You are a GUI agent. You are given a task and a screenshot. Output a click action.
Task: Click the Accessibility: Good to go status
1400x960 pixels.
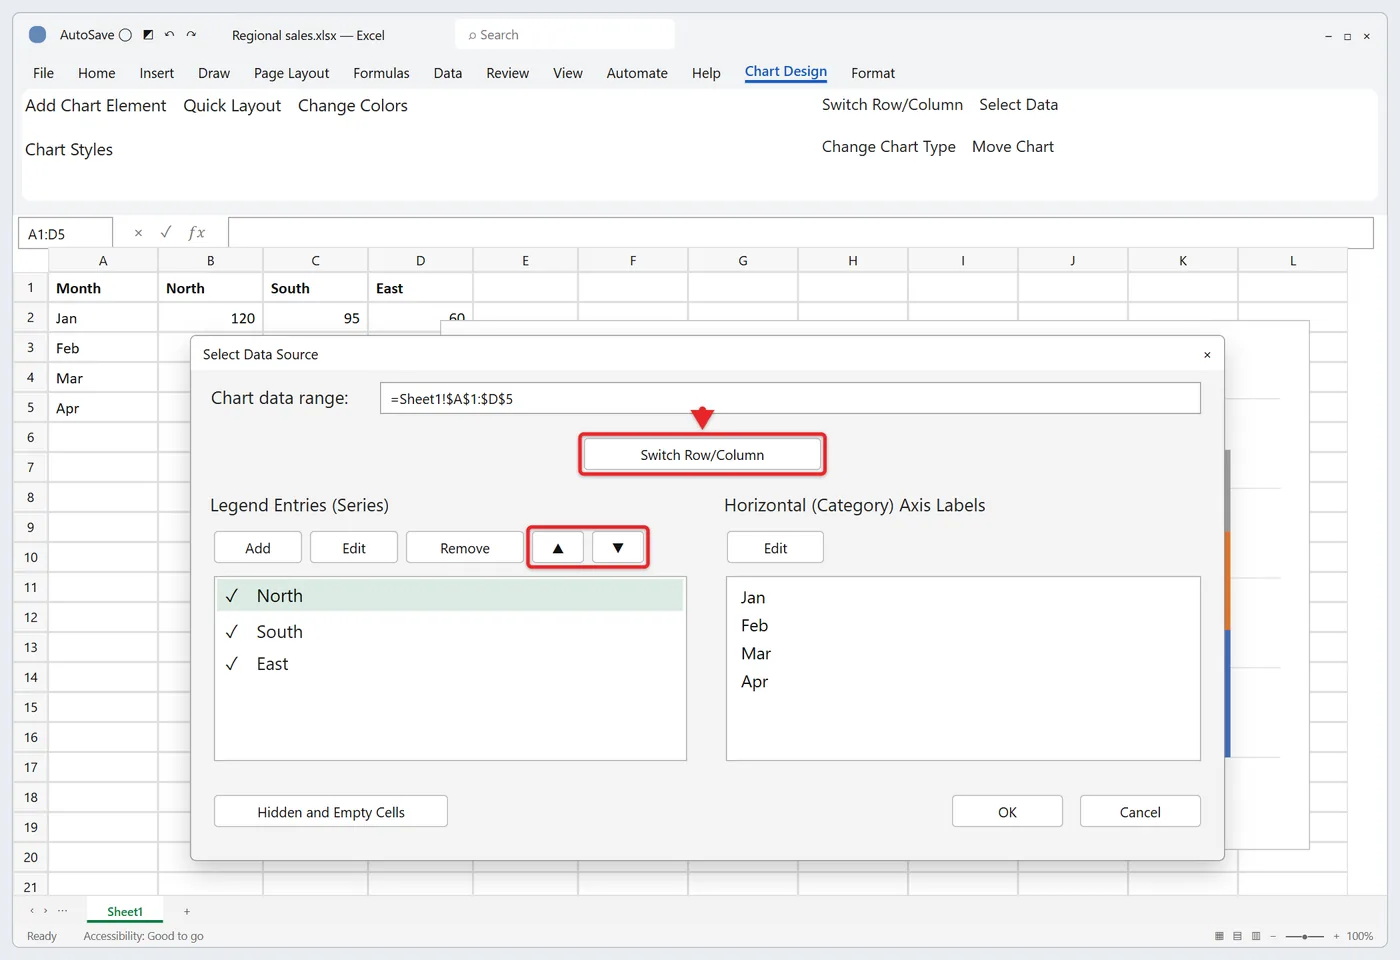coord(143,936)
